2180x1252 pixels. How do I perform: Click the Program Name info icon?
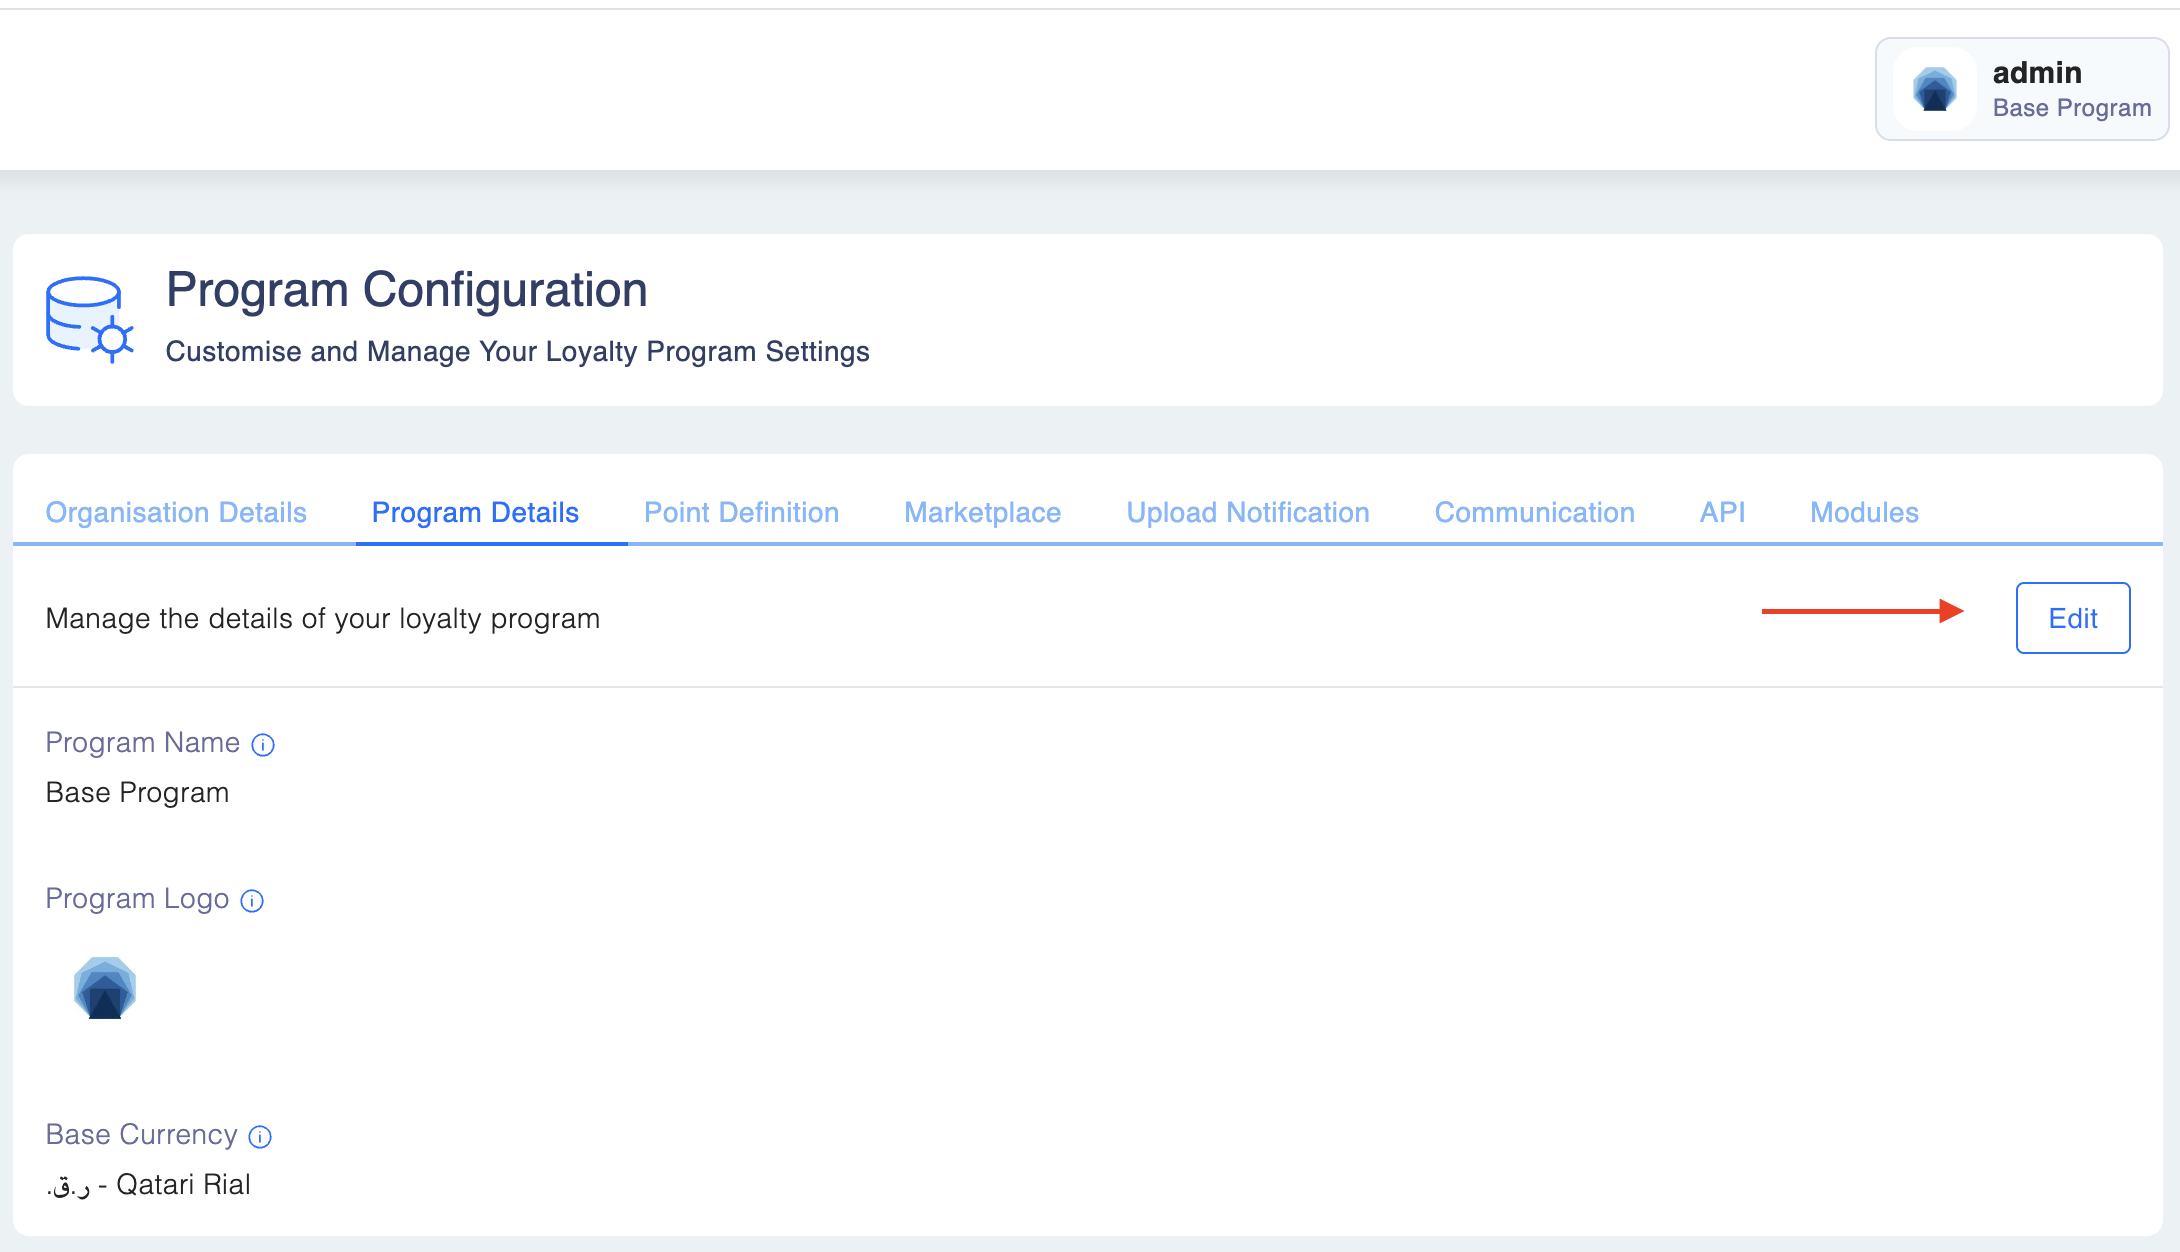(x=263, y=745)
